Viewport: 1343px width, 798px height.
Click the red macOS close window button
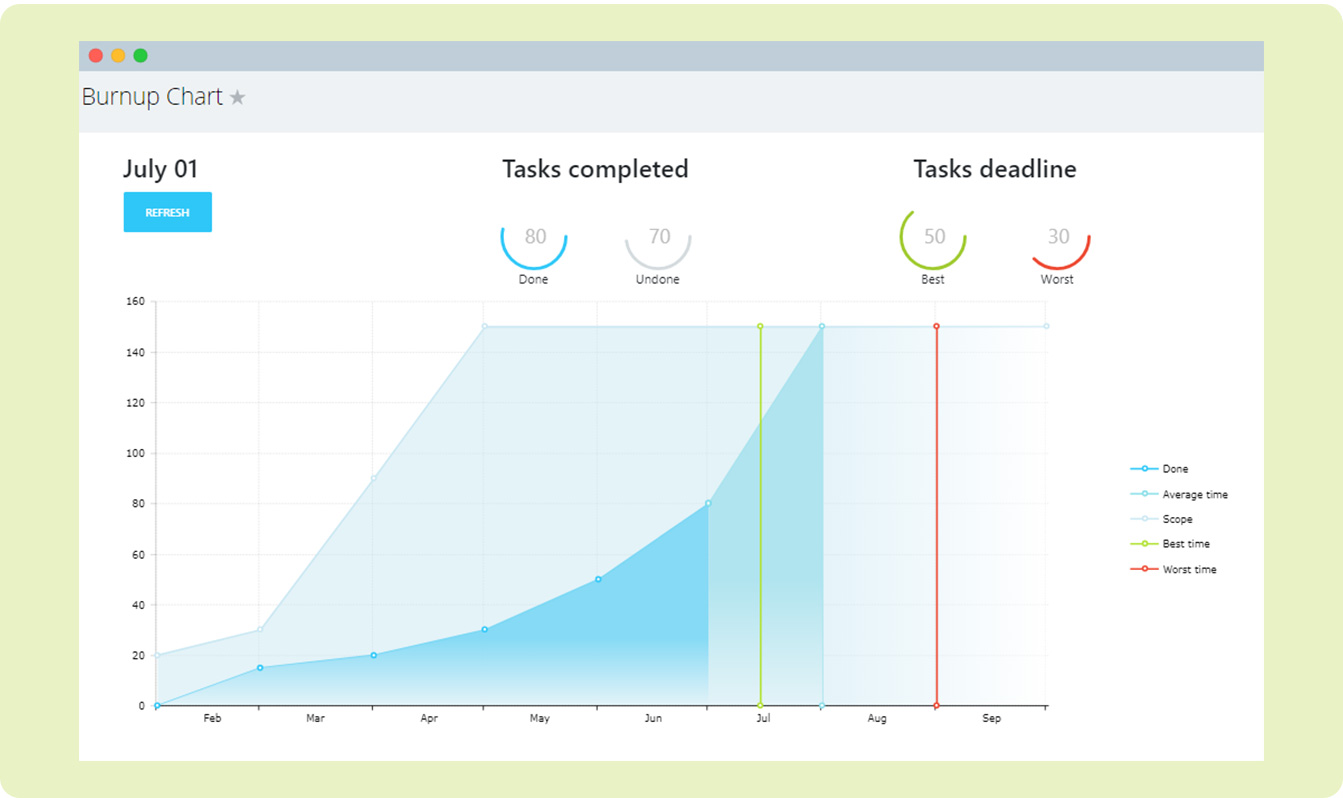[x=96, y=56]
